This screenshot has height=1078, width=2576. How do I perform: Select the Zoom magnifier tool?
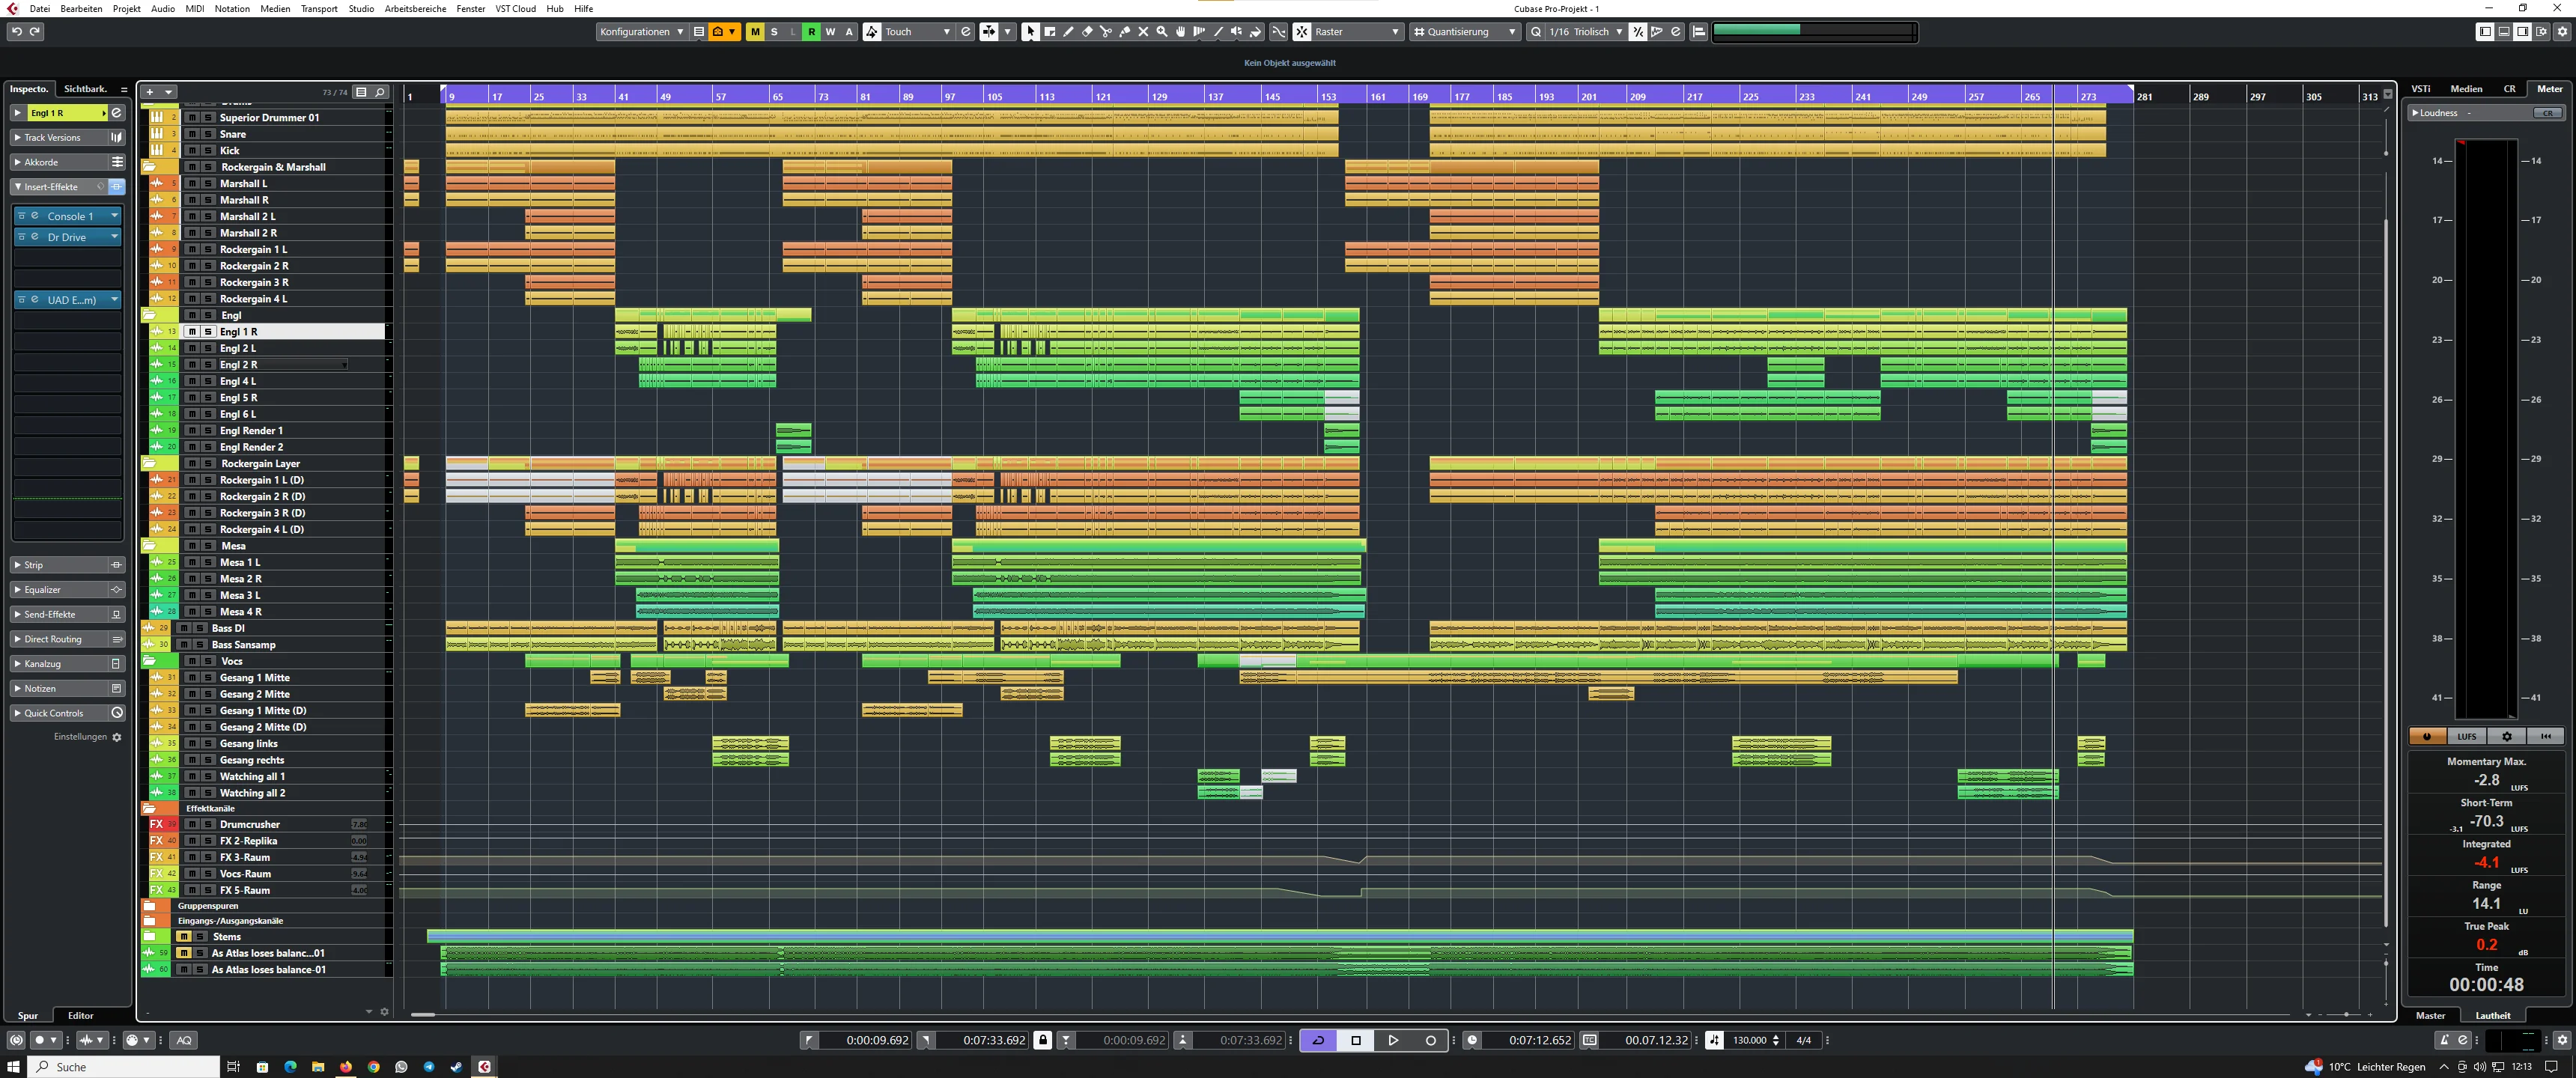1162,32
